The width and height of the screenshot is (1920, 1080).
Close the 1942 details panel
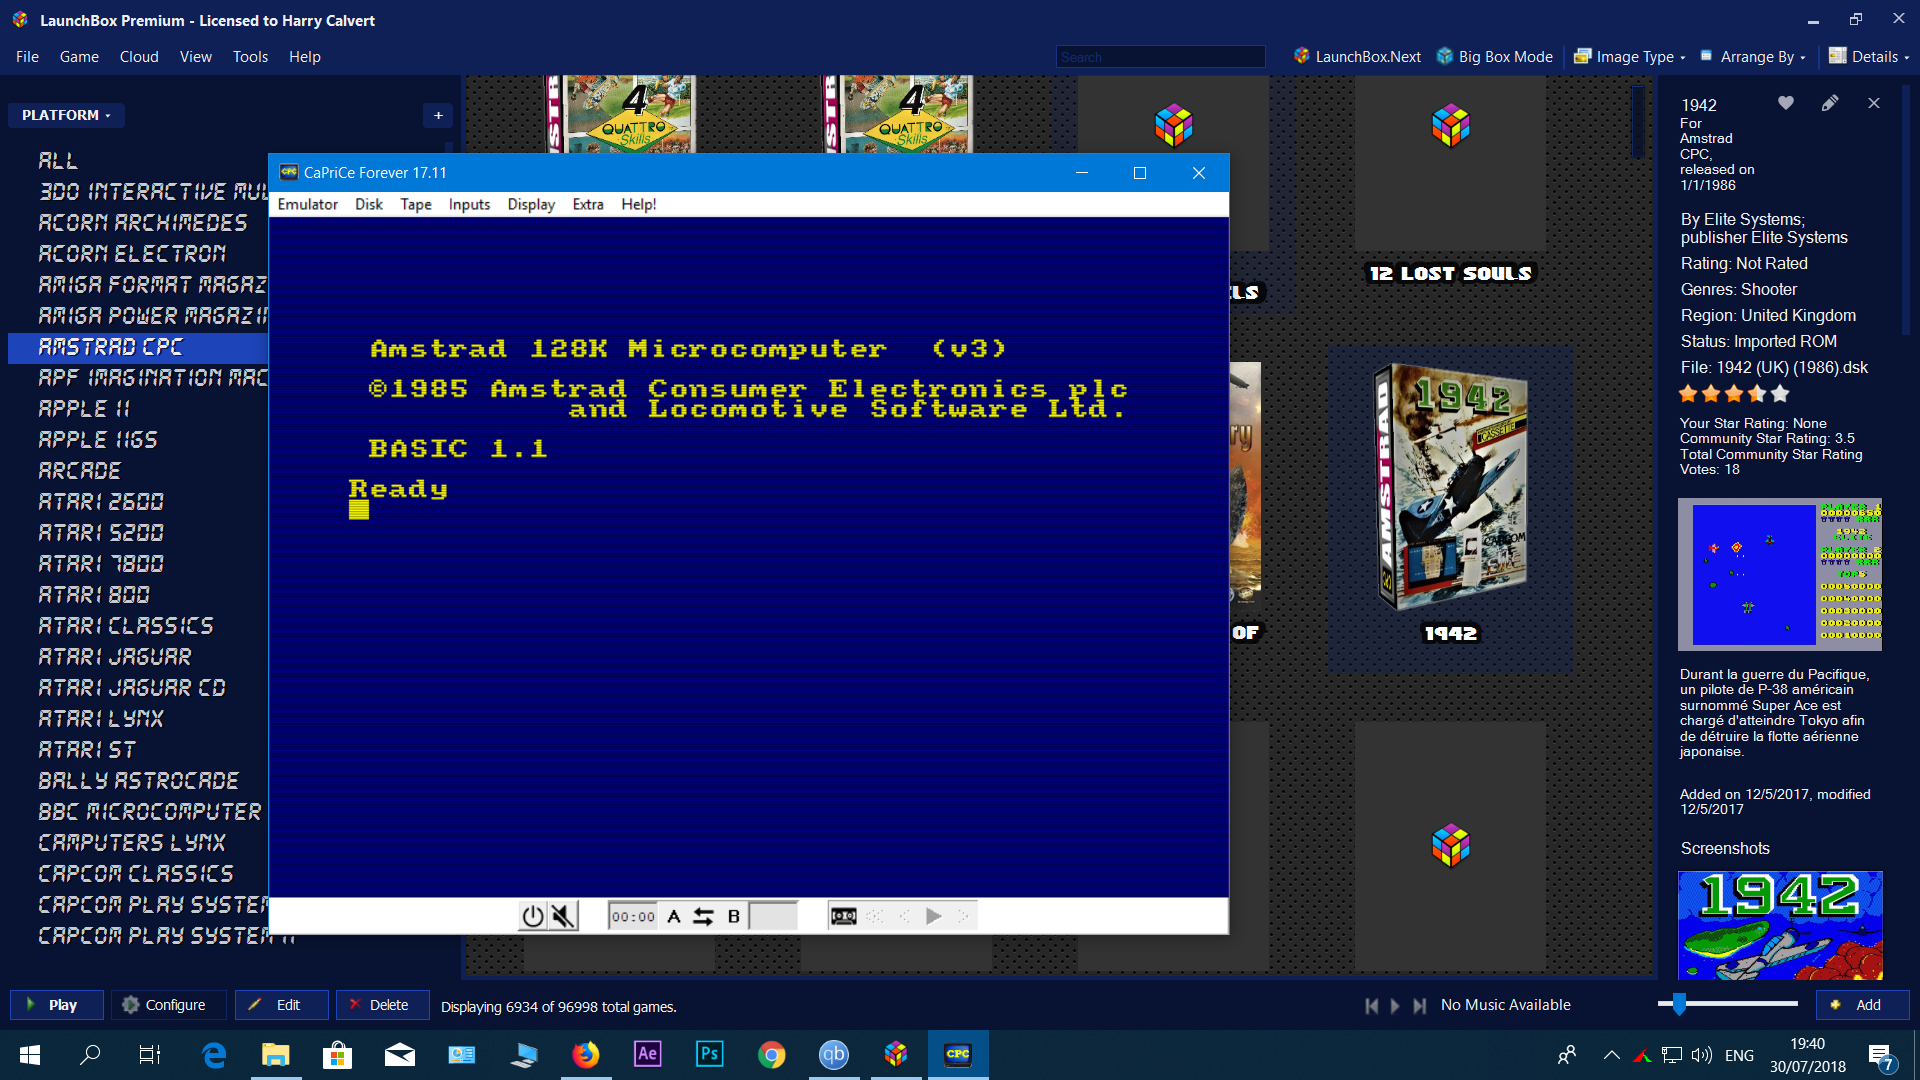click(x=1874, y=103)
